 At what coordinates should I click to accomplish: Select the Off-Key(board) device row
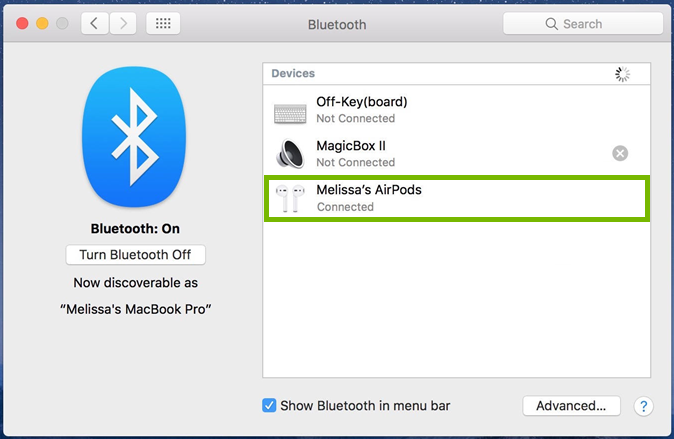(456, 110)
